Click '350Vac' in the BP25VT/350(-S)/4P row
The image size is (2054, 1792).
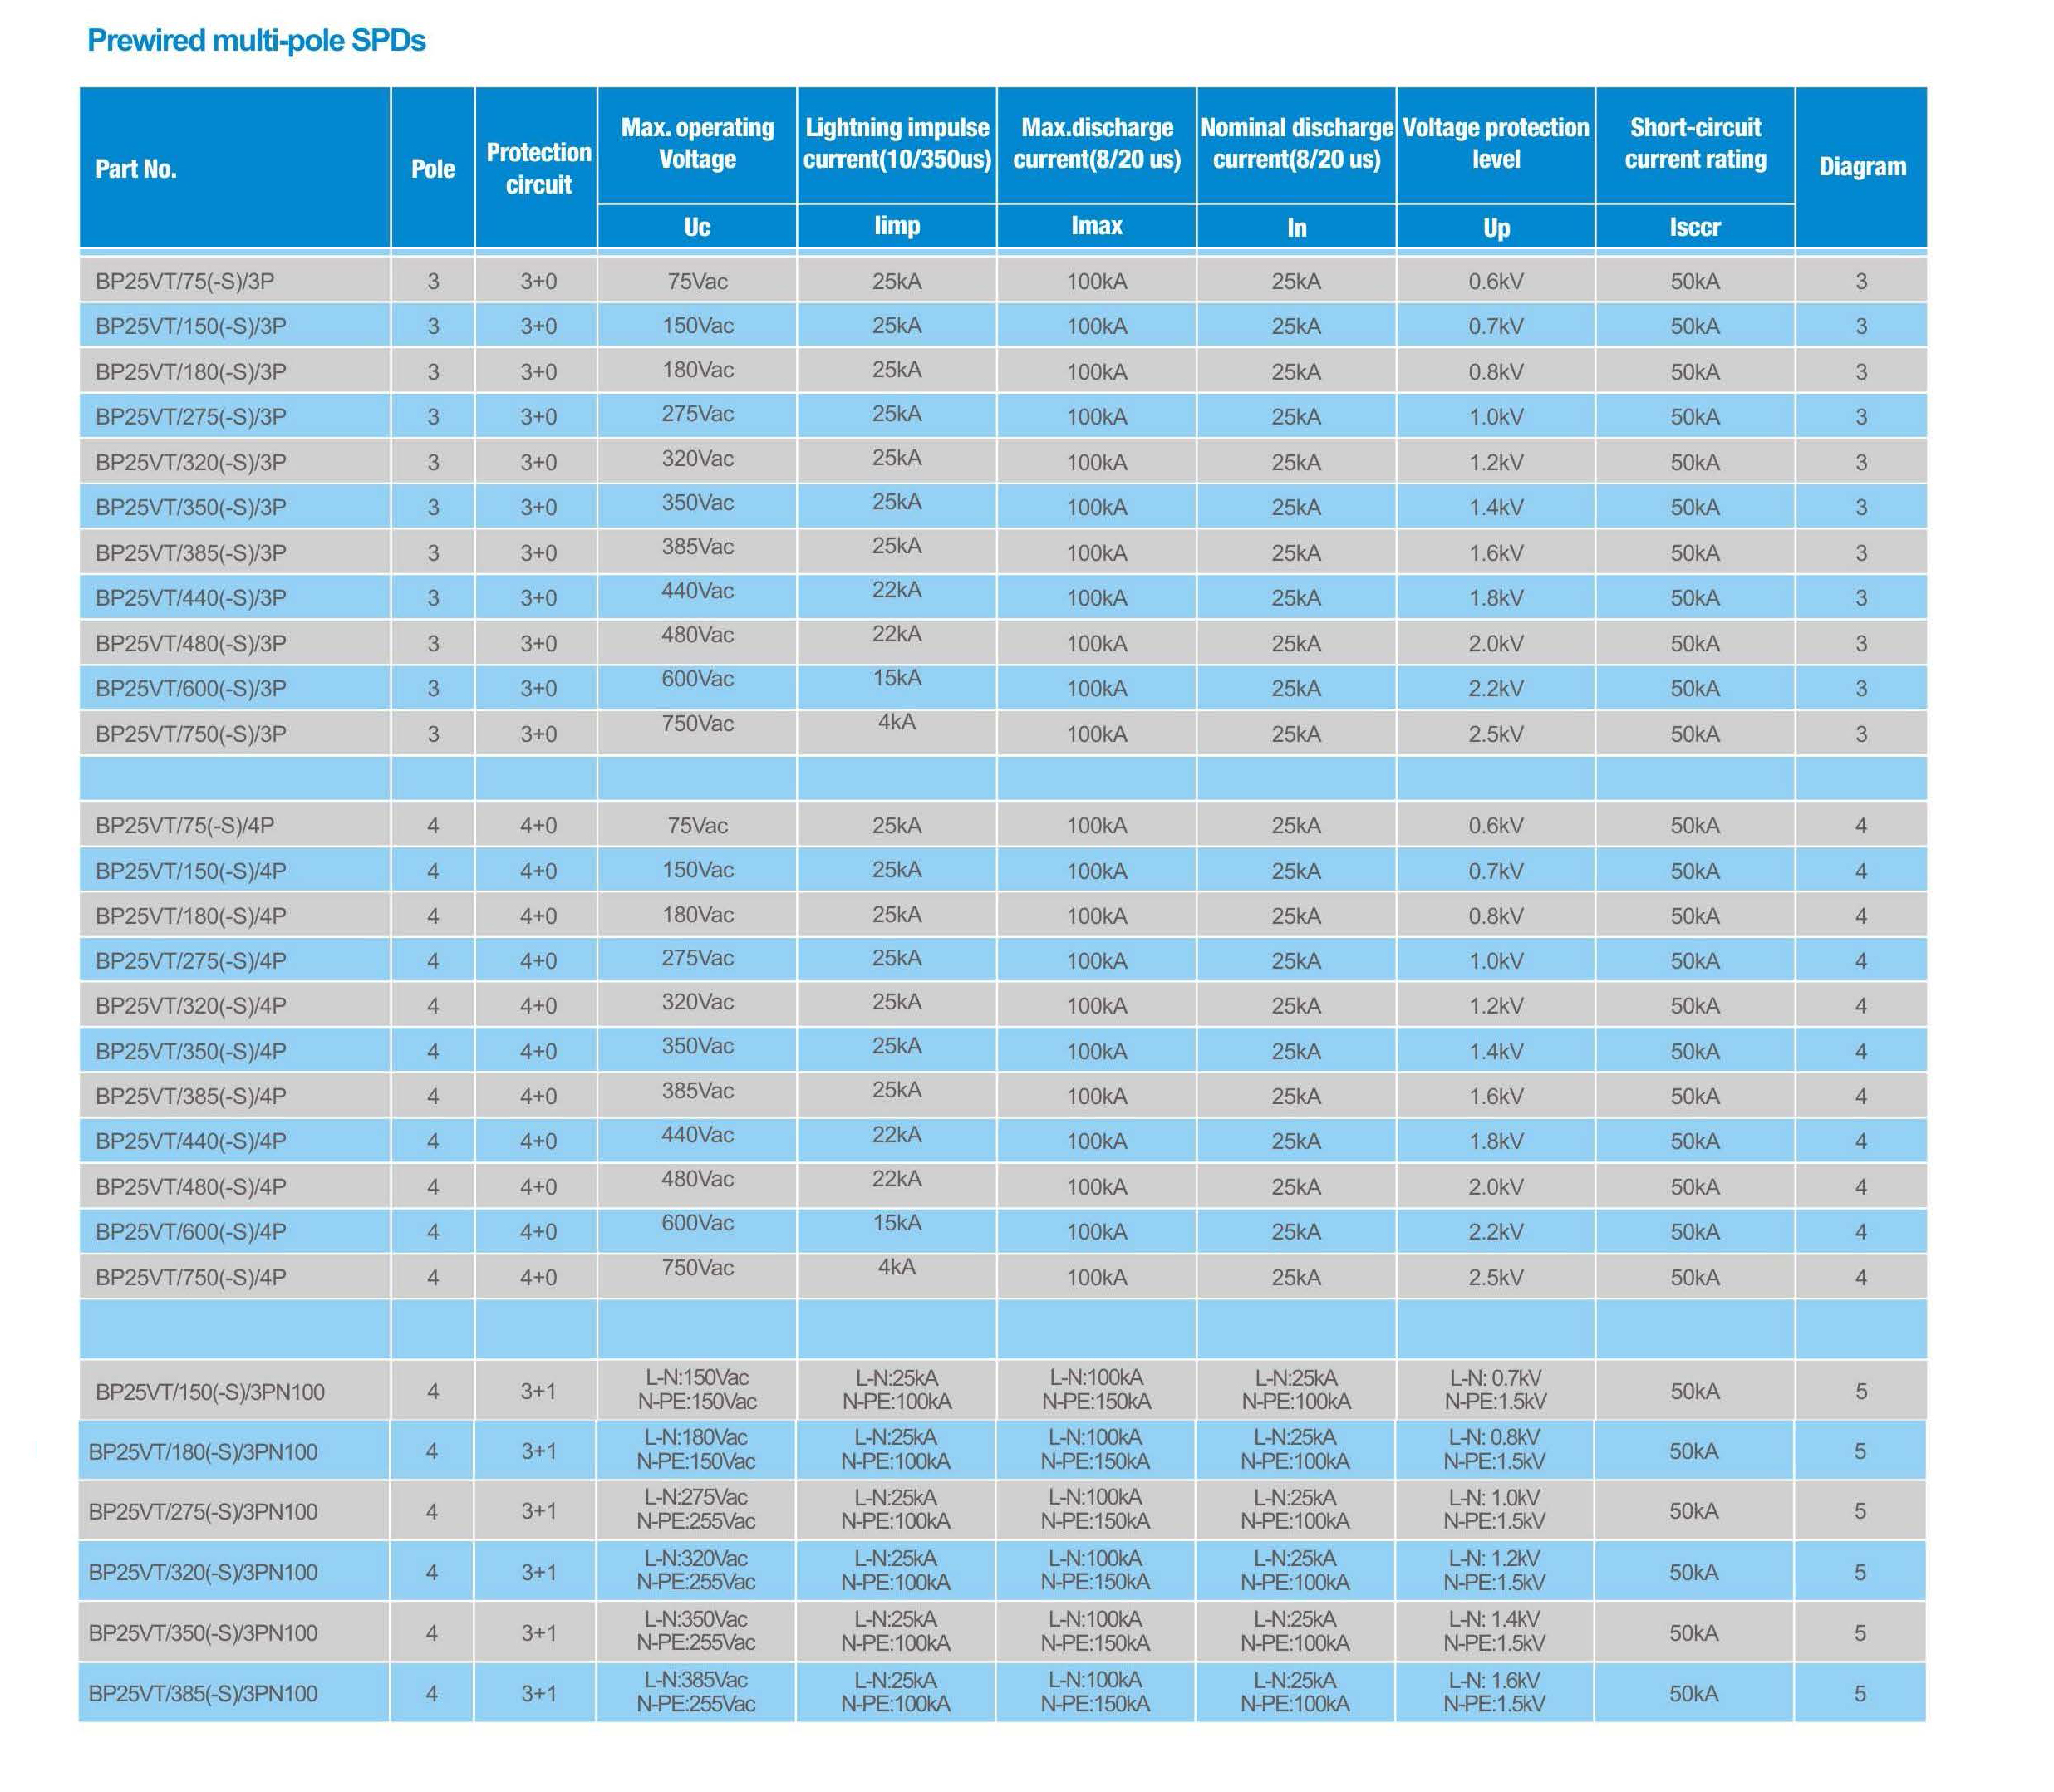tap(697, 1047)
